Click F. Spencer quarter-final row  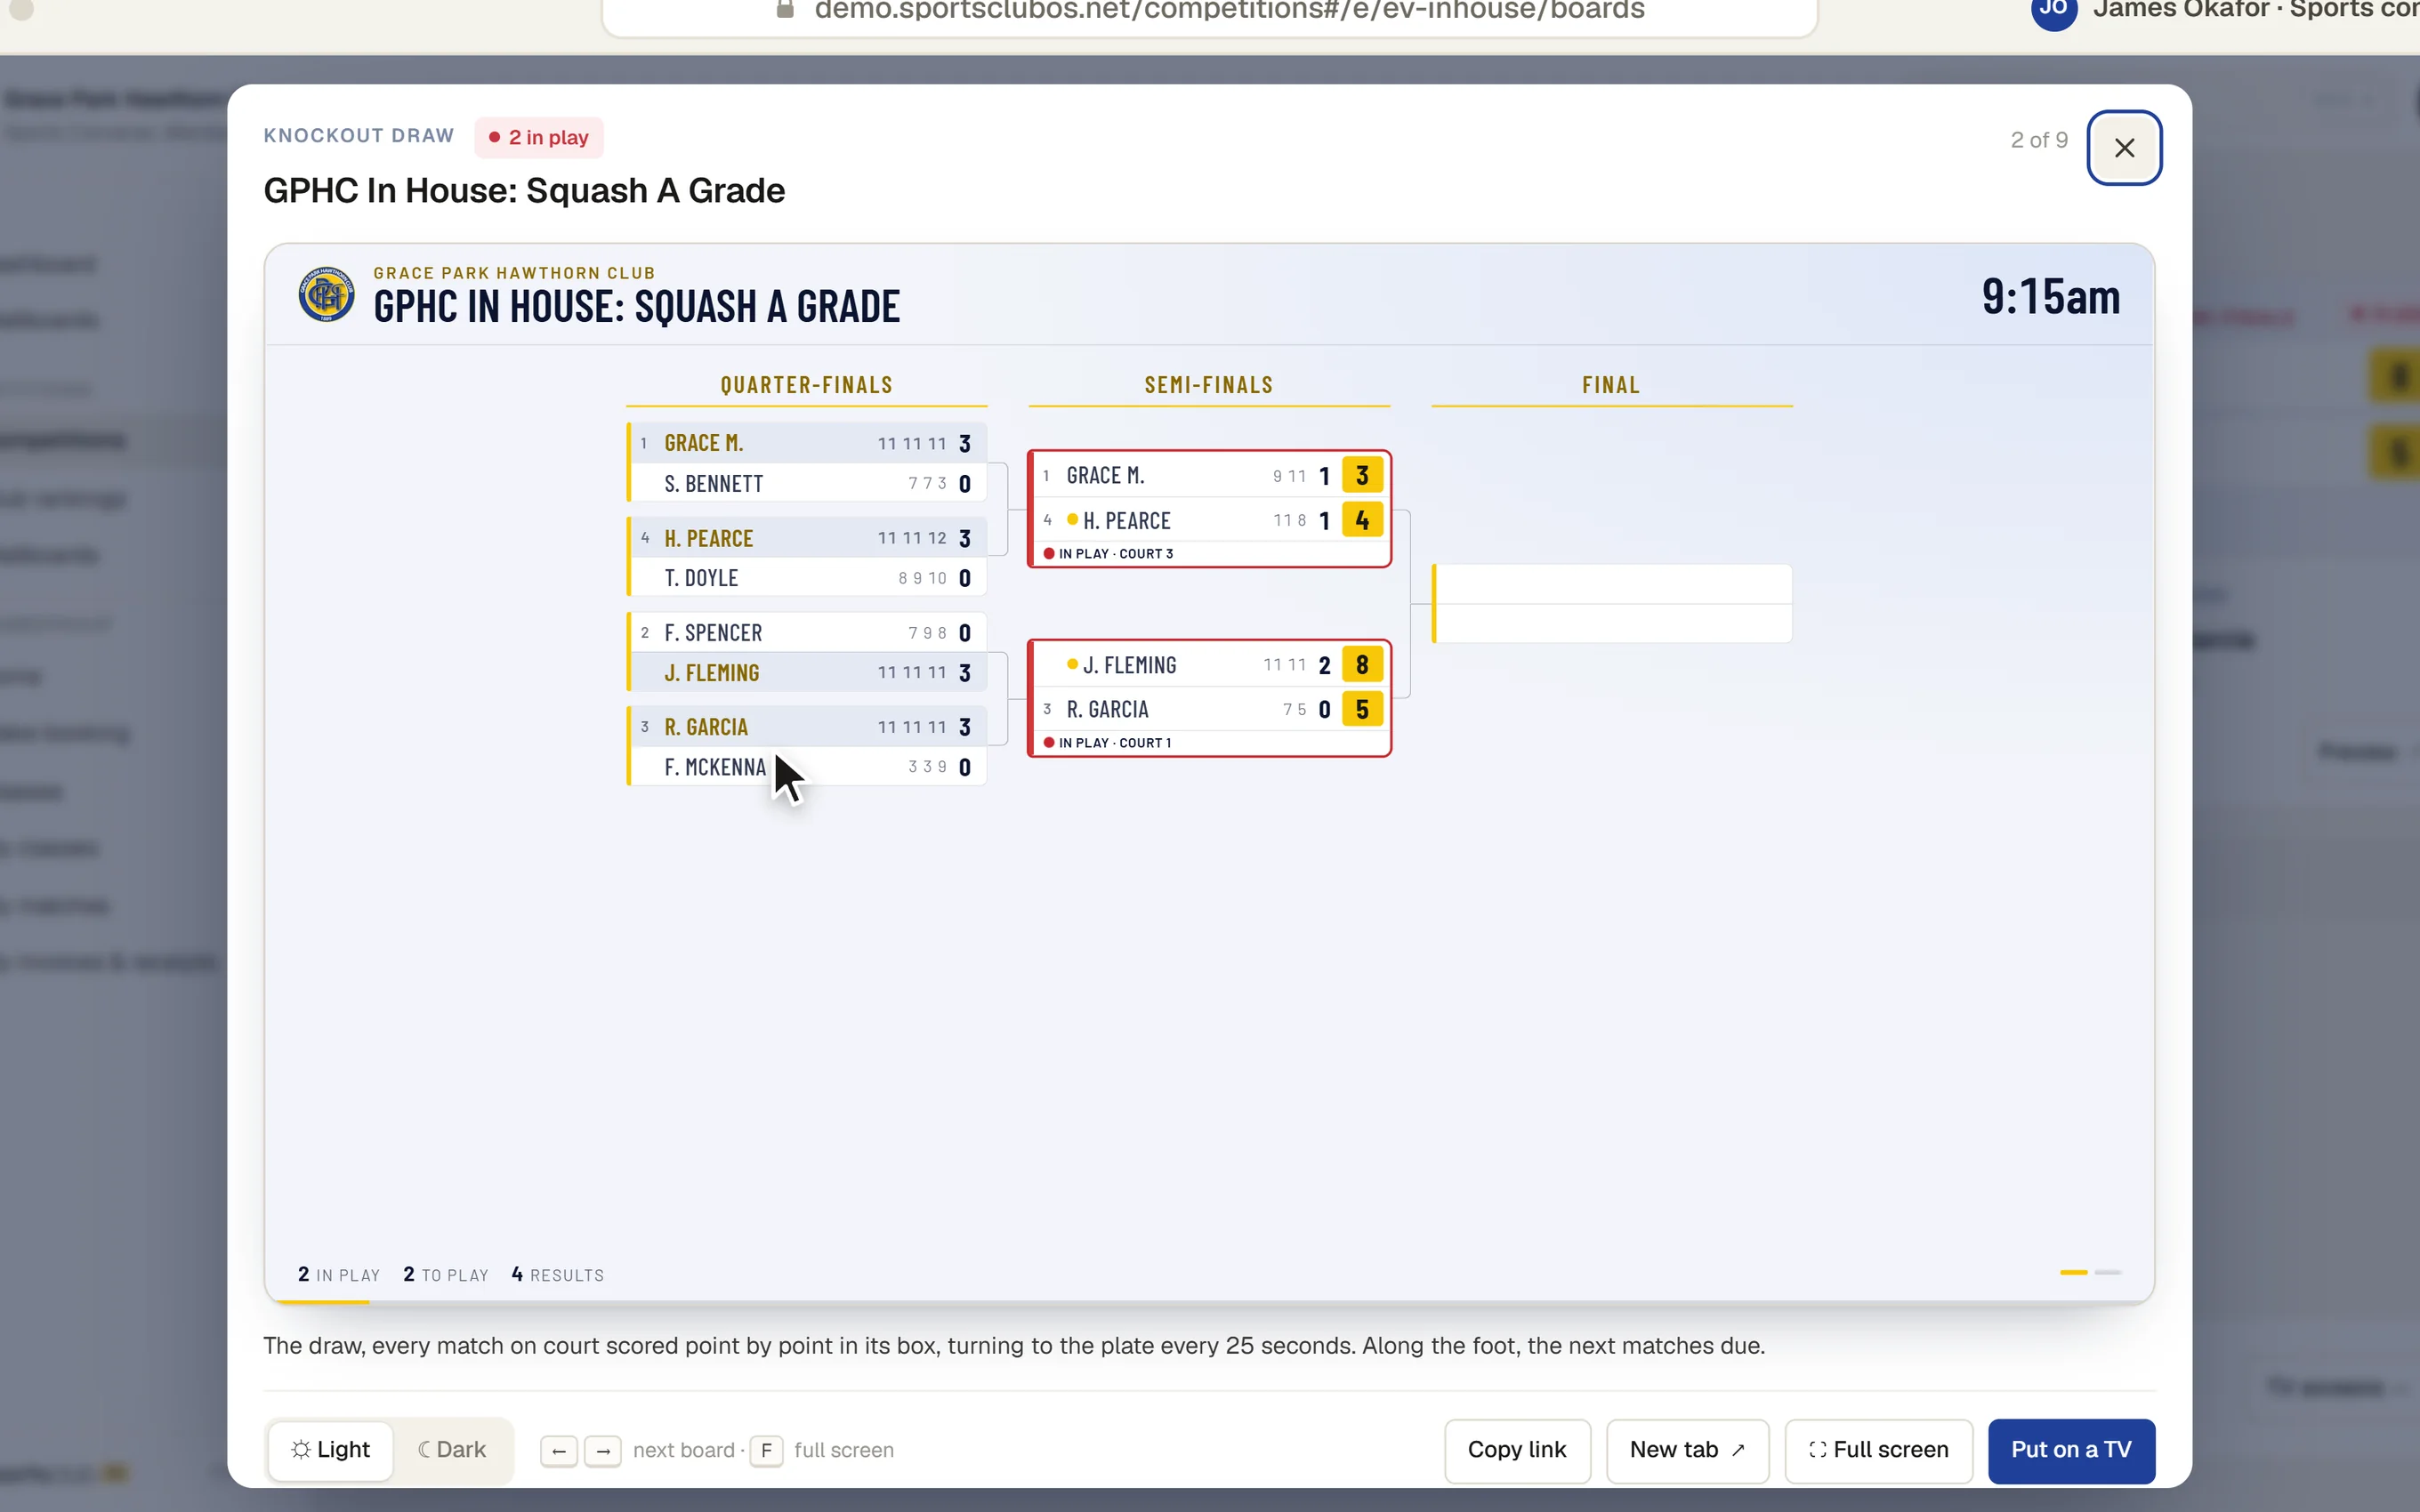click(807, 632)
